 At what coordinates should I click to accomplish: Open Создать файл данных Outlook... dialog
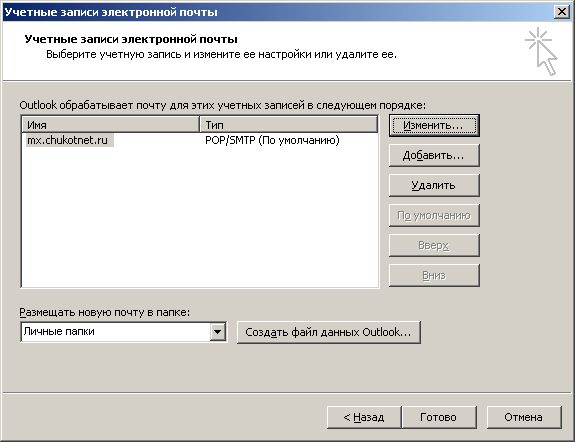(329, 332)
